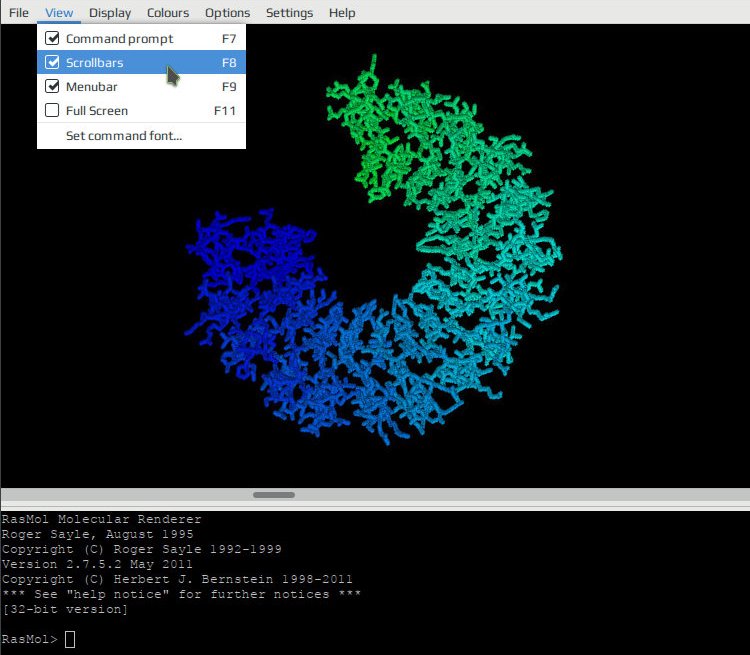Click the splitter above the command console

(375, 506)
